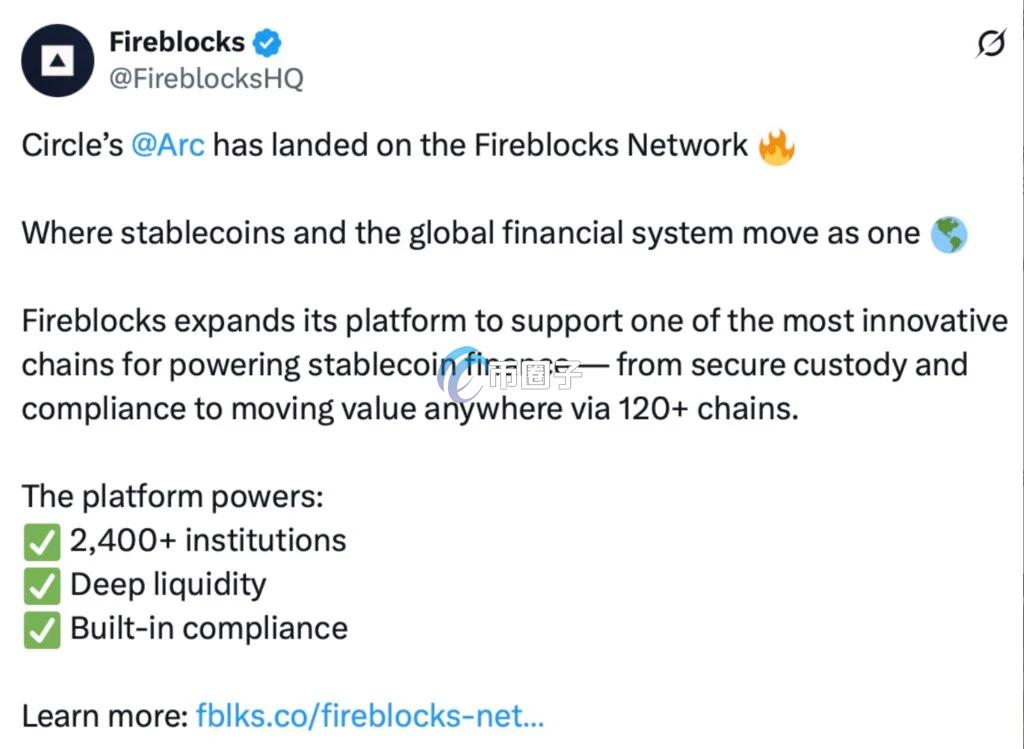Click checkmark beside Built-in compliance
1024x749 pixels.
tap(41, 630)
